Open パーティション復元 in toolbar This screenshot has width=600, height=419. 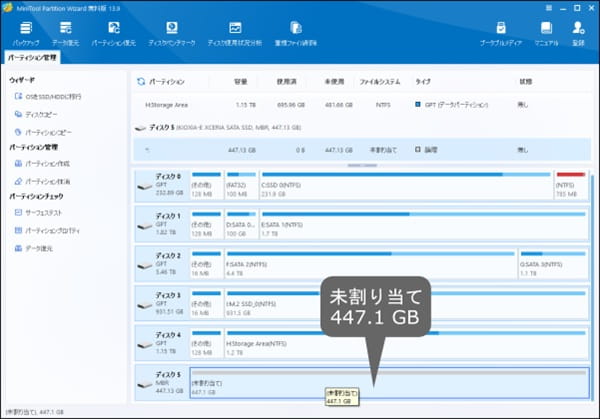[114, 34]
